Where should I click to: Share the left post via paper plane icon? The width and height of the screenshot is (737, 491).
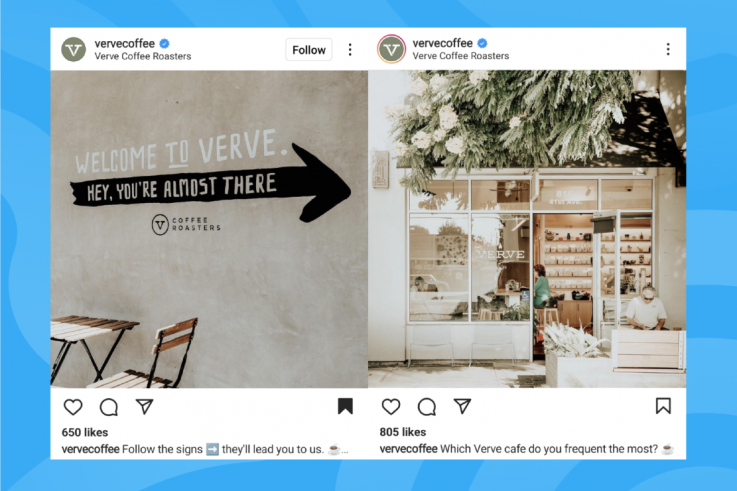[144, 406]
